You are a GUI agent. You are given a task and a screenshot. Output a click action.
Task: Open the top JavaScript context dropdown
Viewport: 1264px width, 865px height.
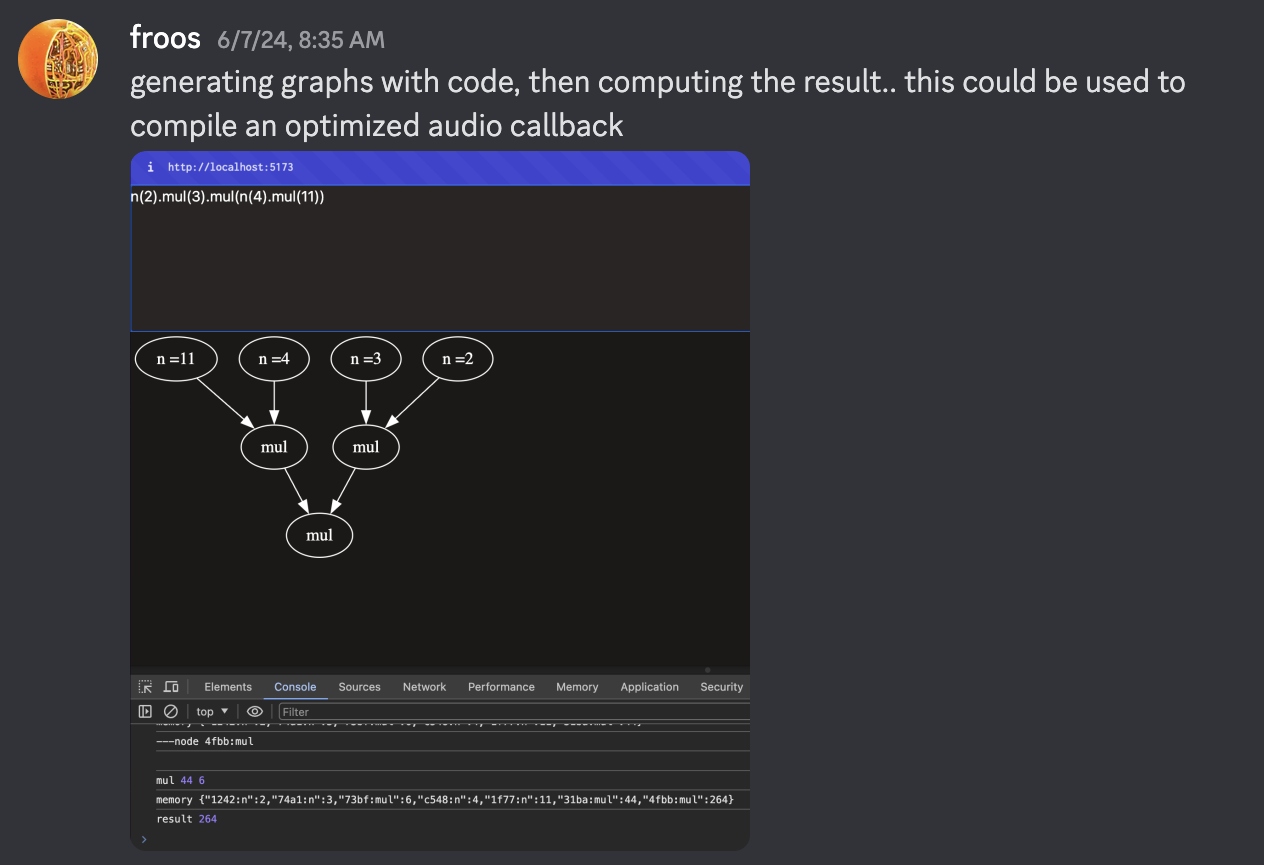[212, 711]
